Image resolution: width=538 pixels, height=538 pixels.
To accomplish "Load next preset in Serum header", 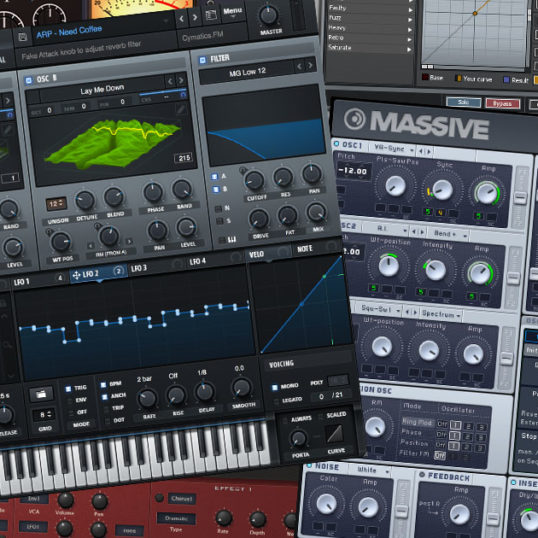I will [x=195, y=17].
